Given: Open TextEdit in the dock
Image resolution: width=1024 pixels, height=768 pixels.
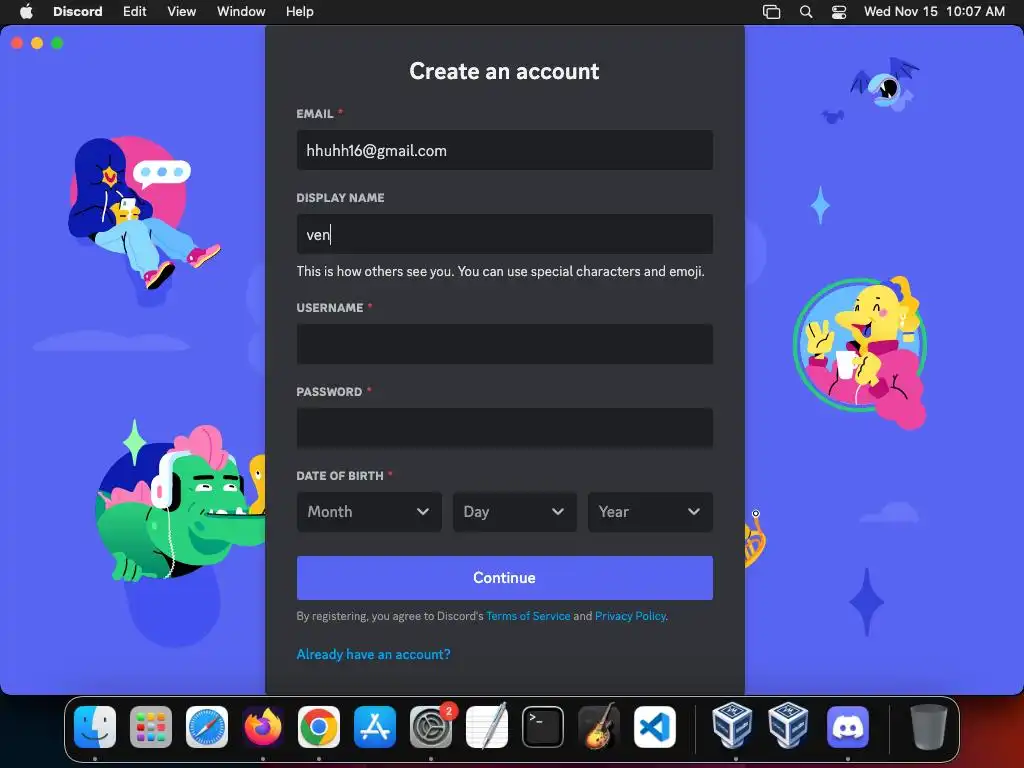Looking at the screenshot, I should [487, 727].
